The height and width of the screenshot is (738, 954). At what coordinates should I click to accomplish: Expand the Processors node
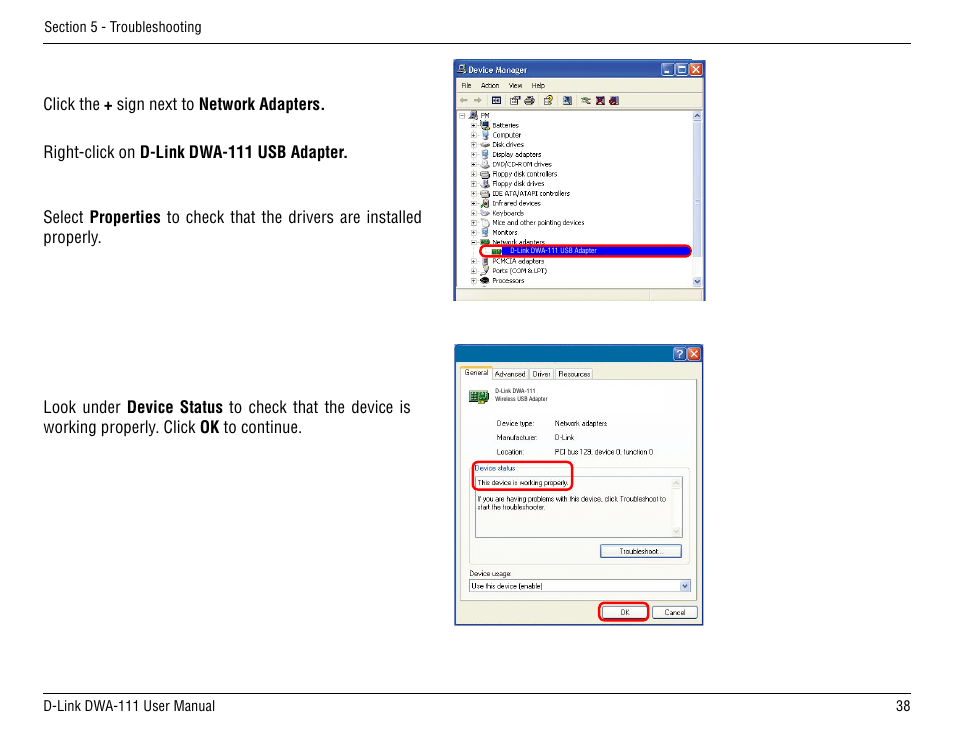point(473,281)
